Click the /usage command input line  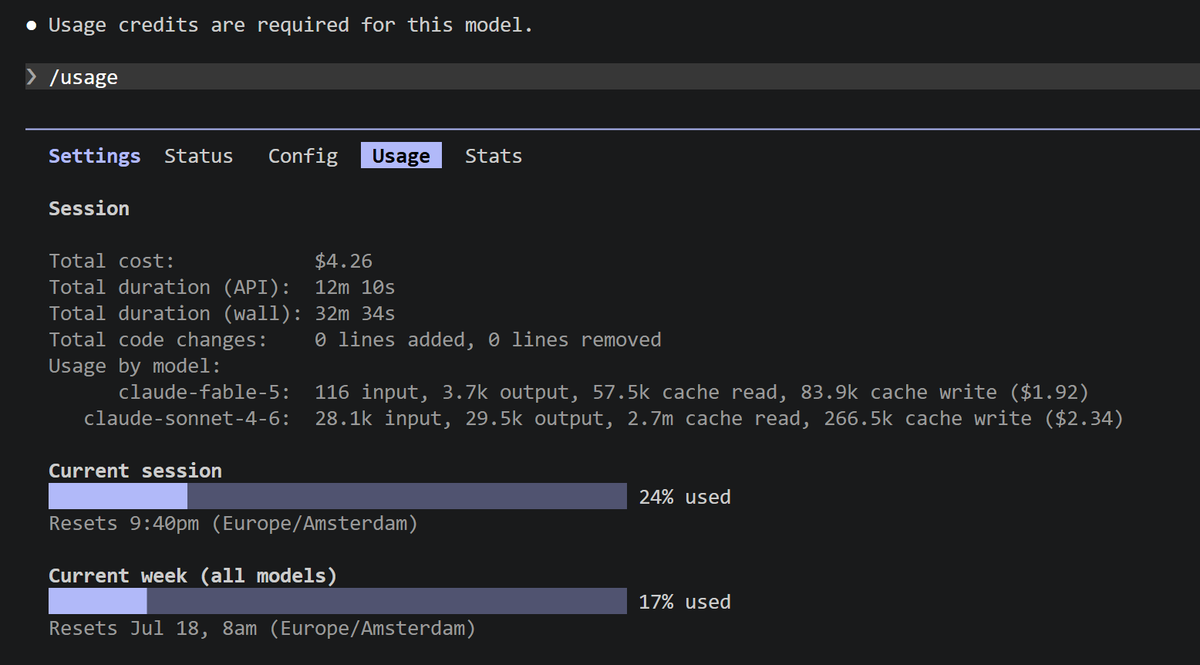point(612,77)
